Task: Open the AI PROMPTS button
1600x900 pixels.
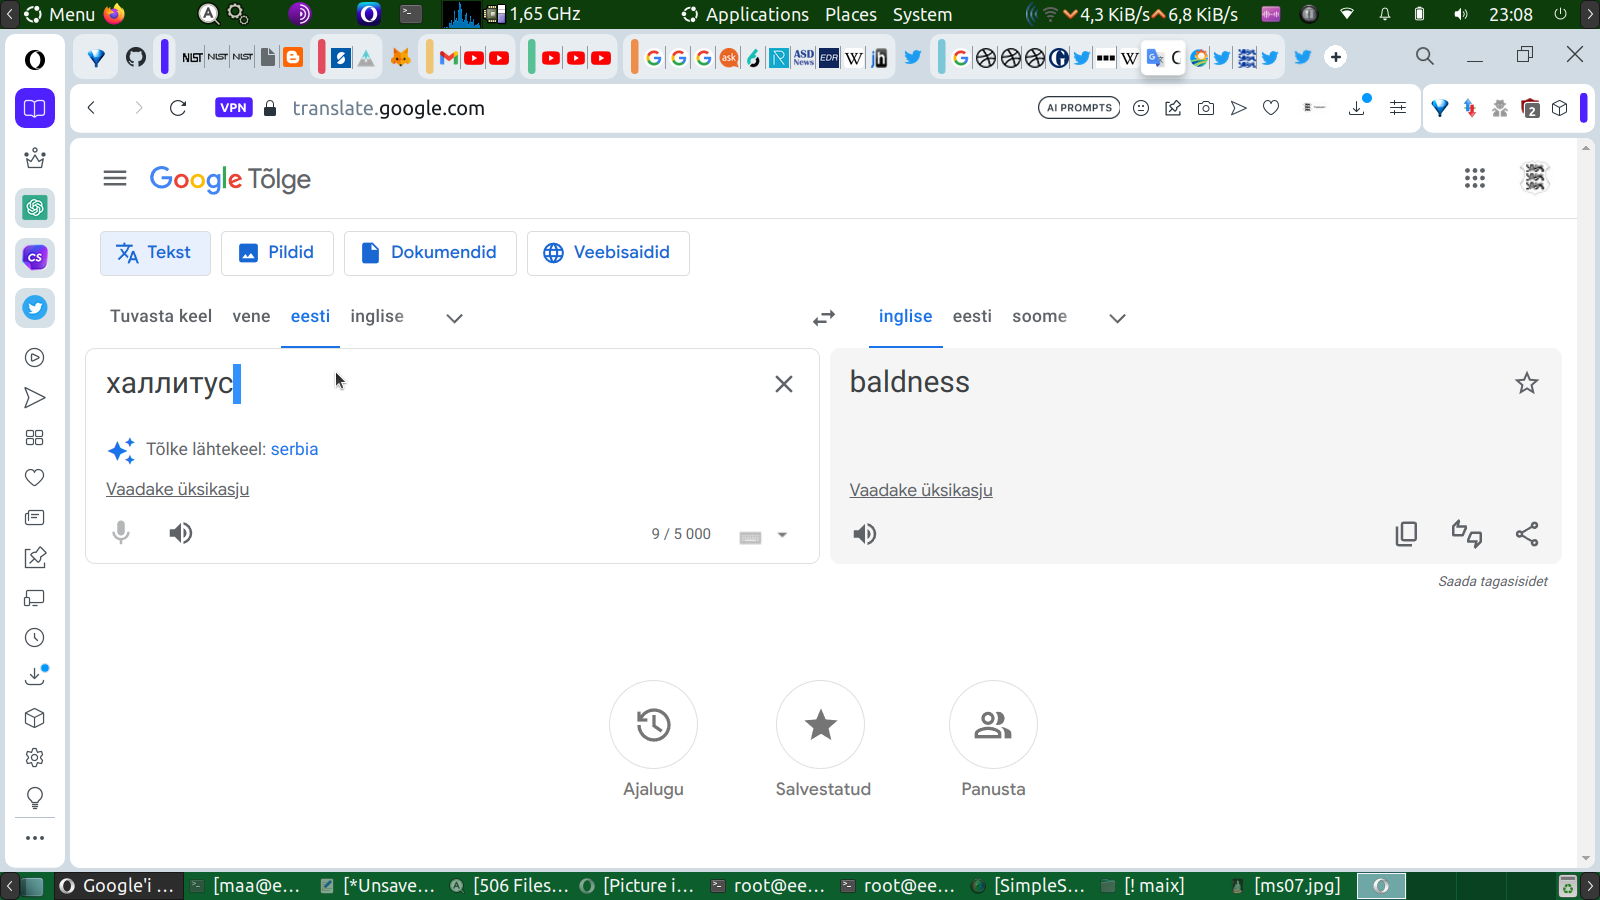Action: [1079, 108]
